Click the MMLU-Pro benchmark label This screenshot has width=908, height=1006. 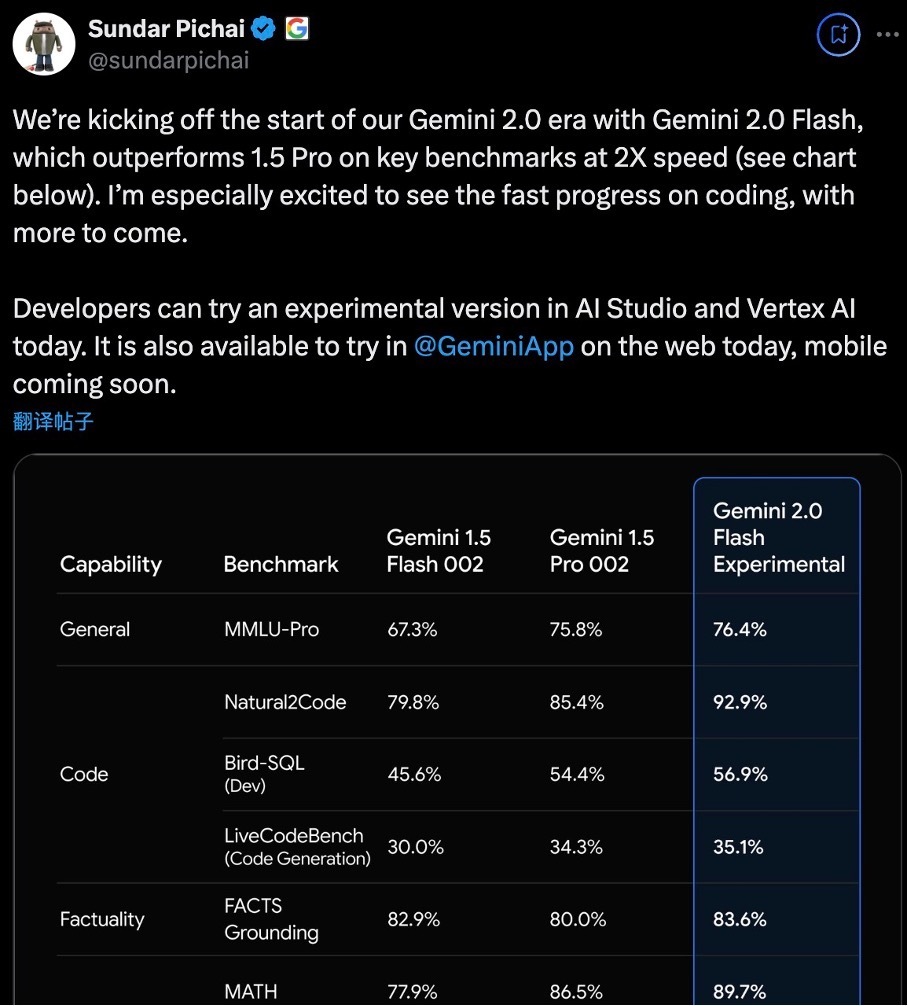point(271,629)
